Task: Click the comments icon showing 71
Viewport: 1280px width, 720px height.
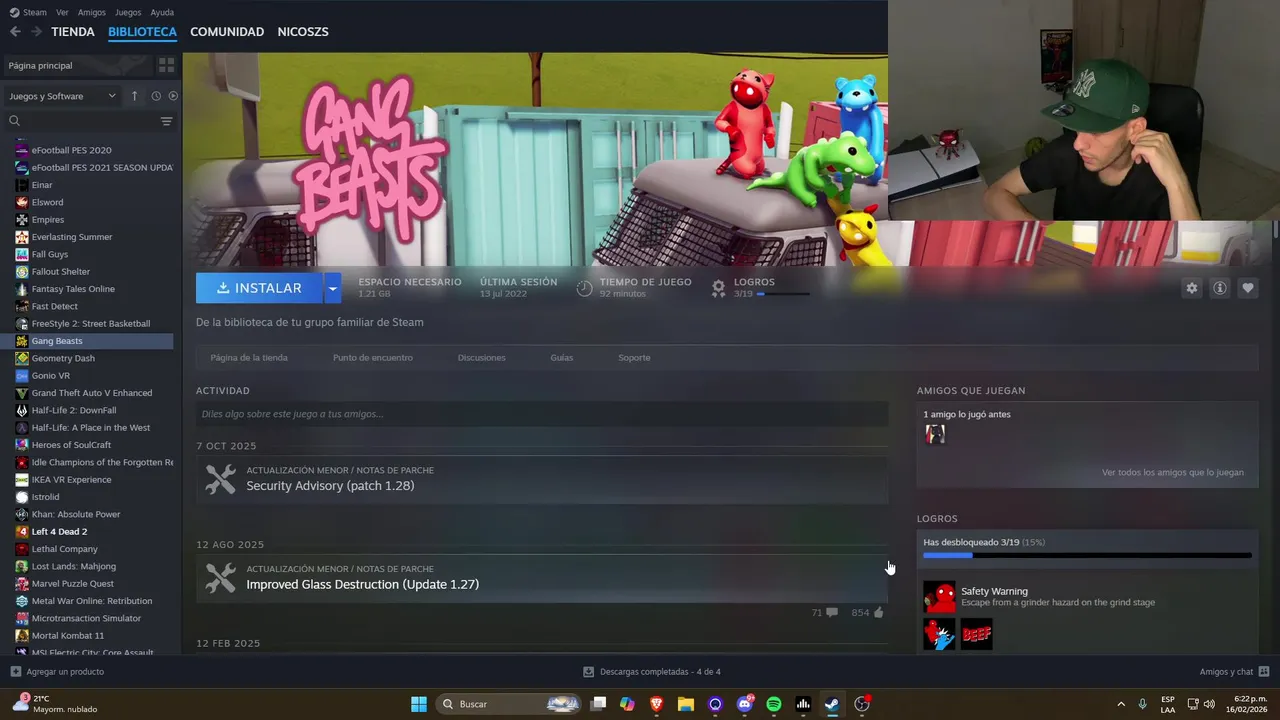Action: [832, 612]
